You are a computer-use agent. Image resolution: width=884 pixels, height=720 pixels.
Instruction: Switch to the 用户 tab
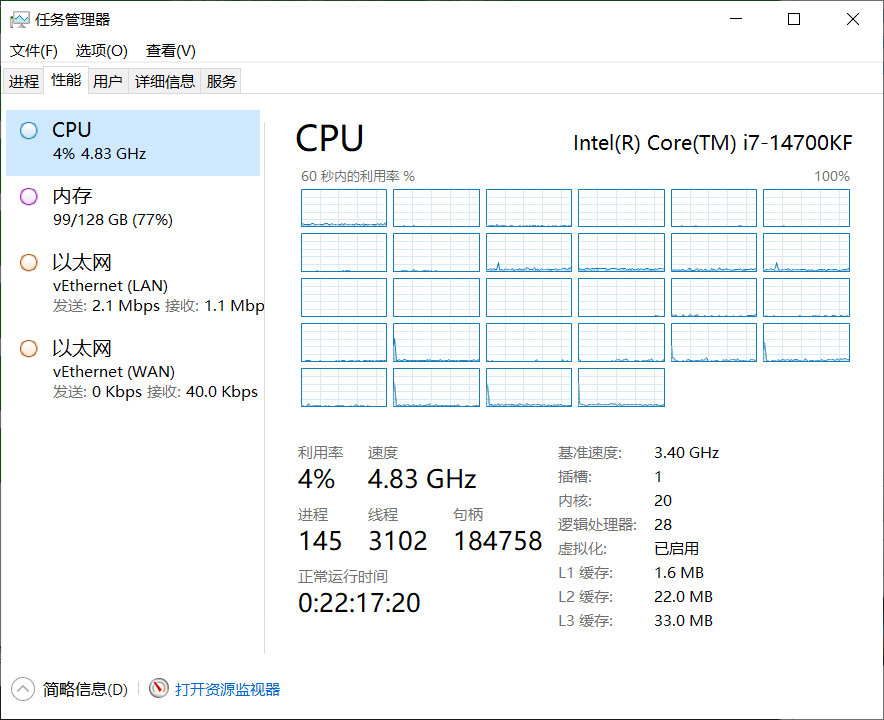[107, 81]
